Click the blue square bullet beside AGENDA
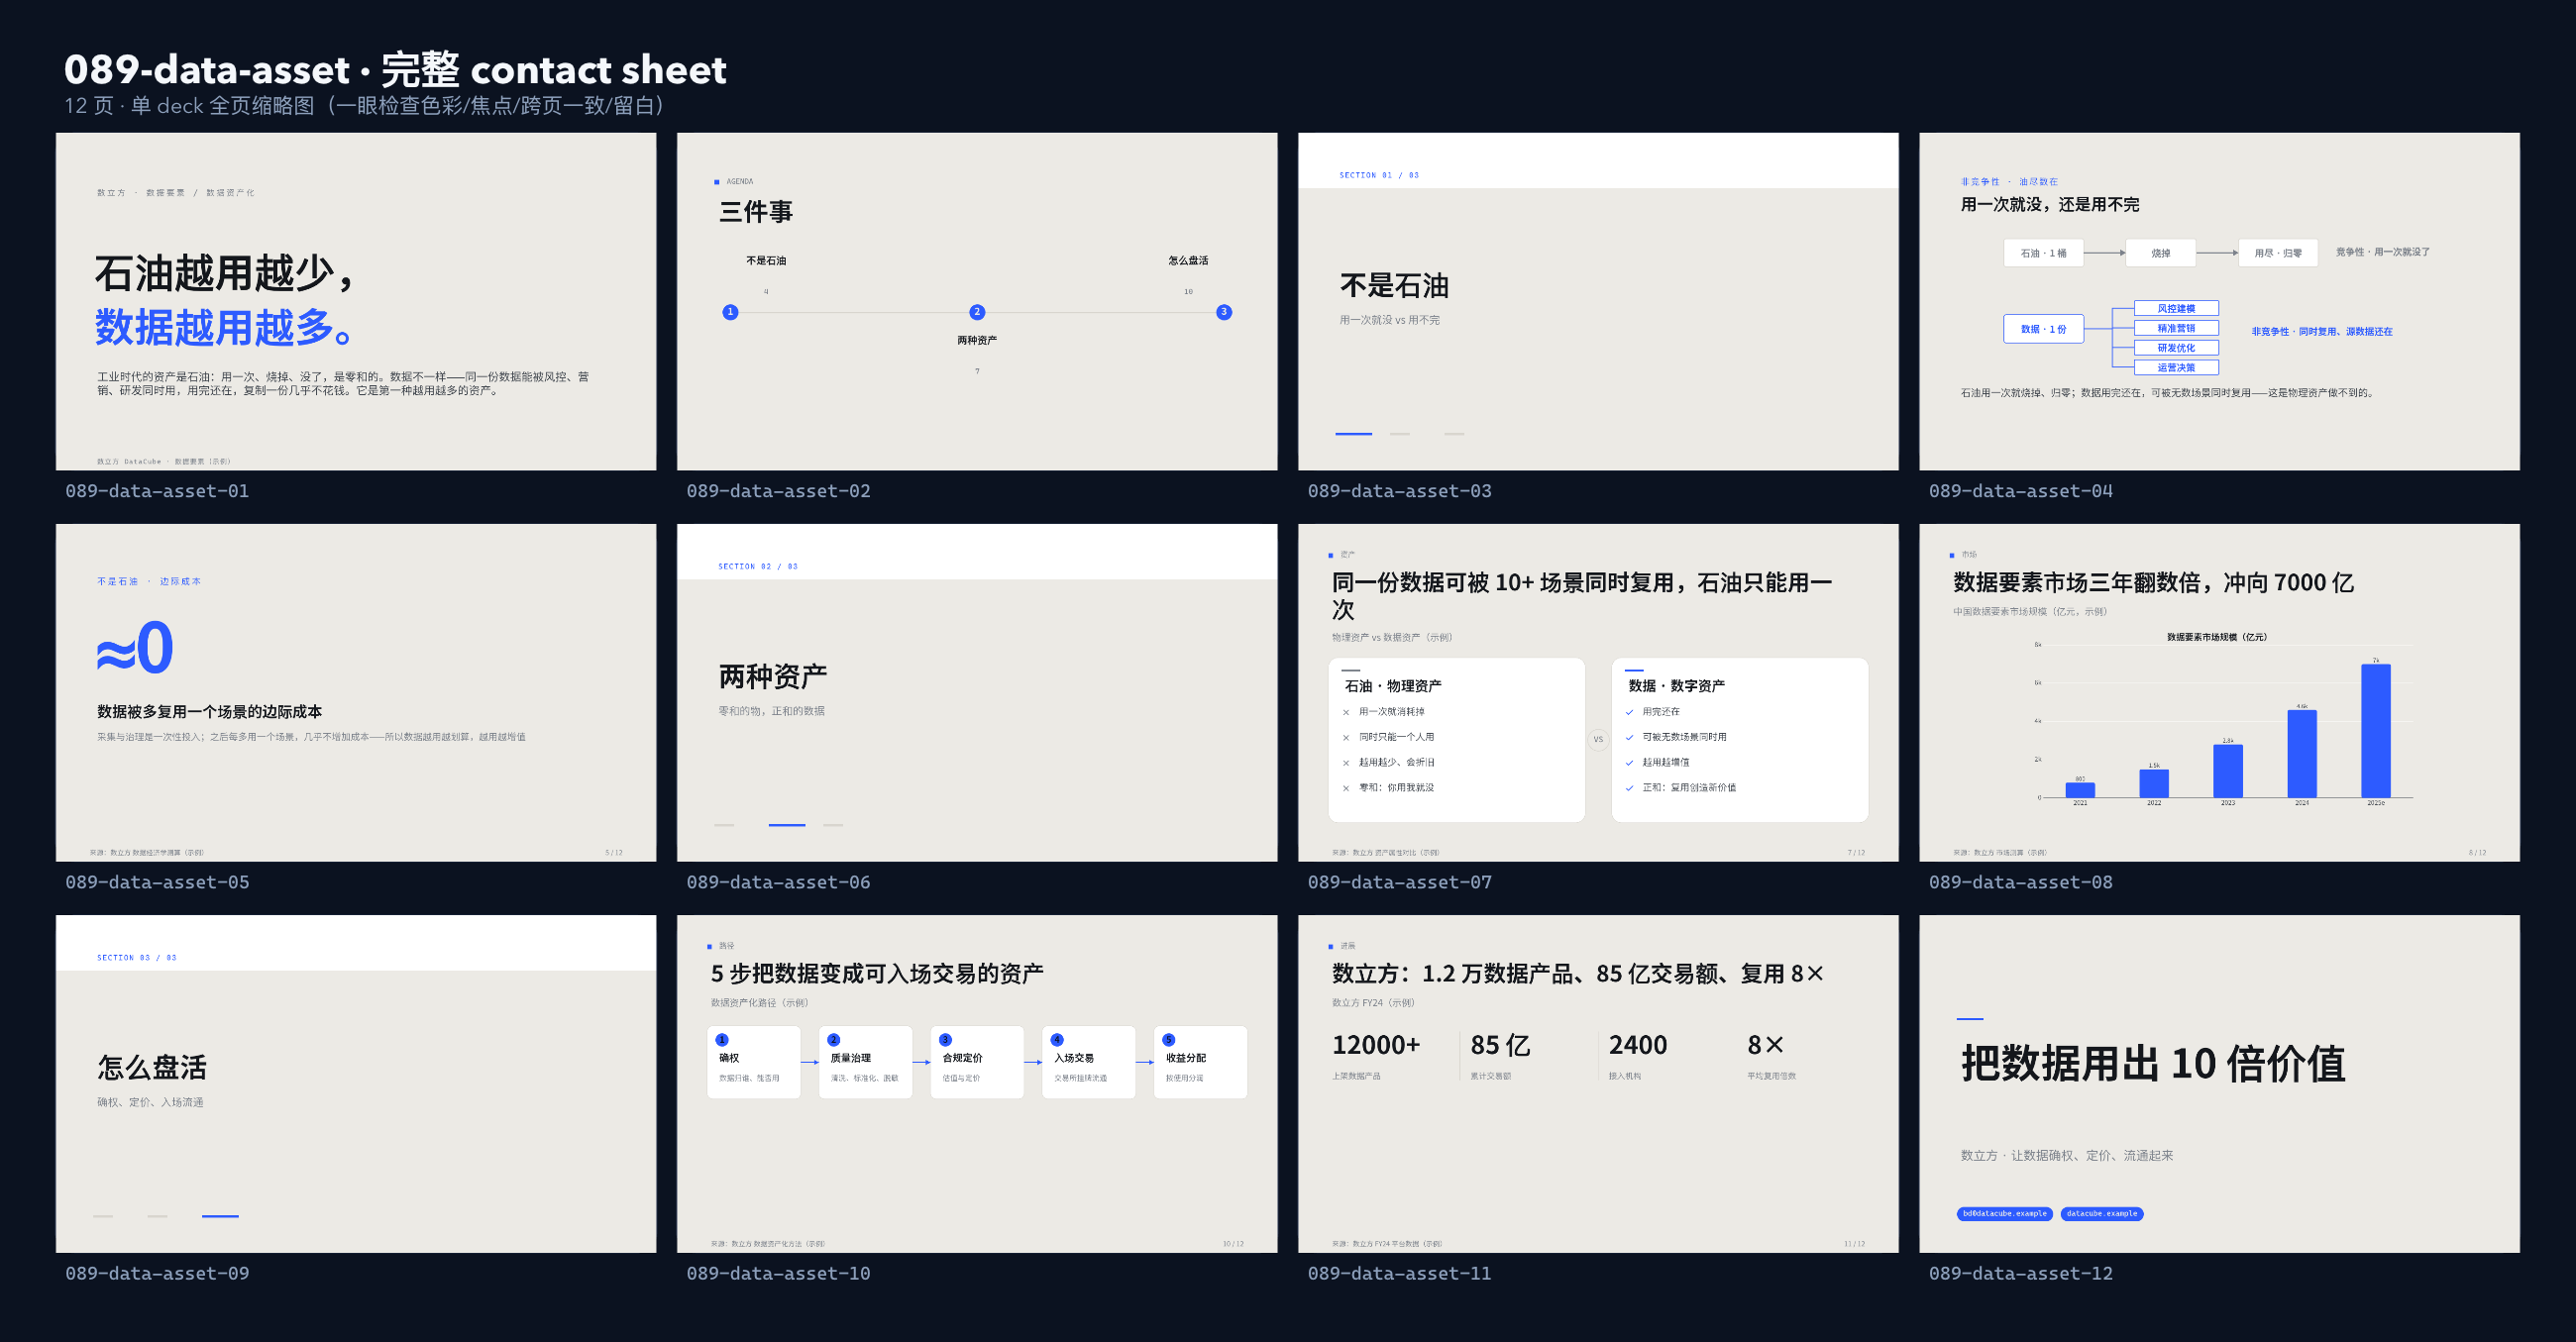 click(717, 182)
